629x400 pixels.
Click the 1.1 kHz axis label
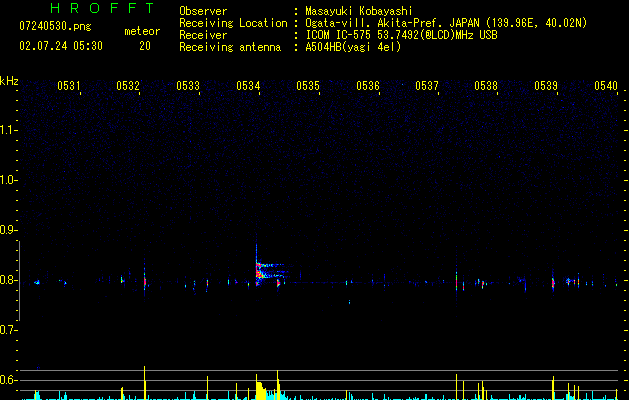click(x=8, y=130)
